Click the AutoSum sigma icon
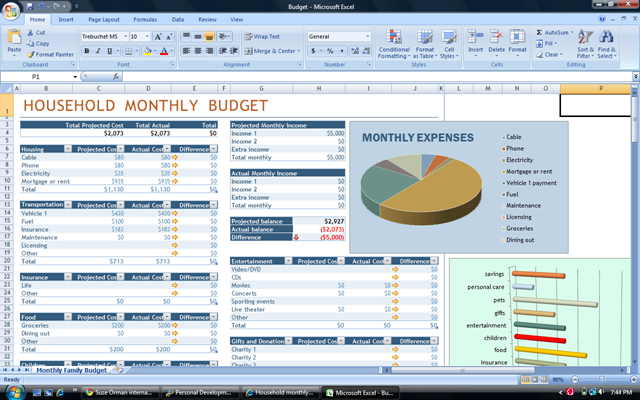This screenshot has width=640, height=400. point(539,32)
